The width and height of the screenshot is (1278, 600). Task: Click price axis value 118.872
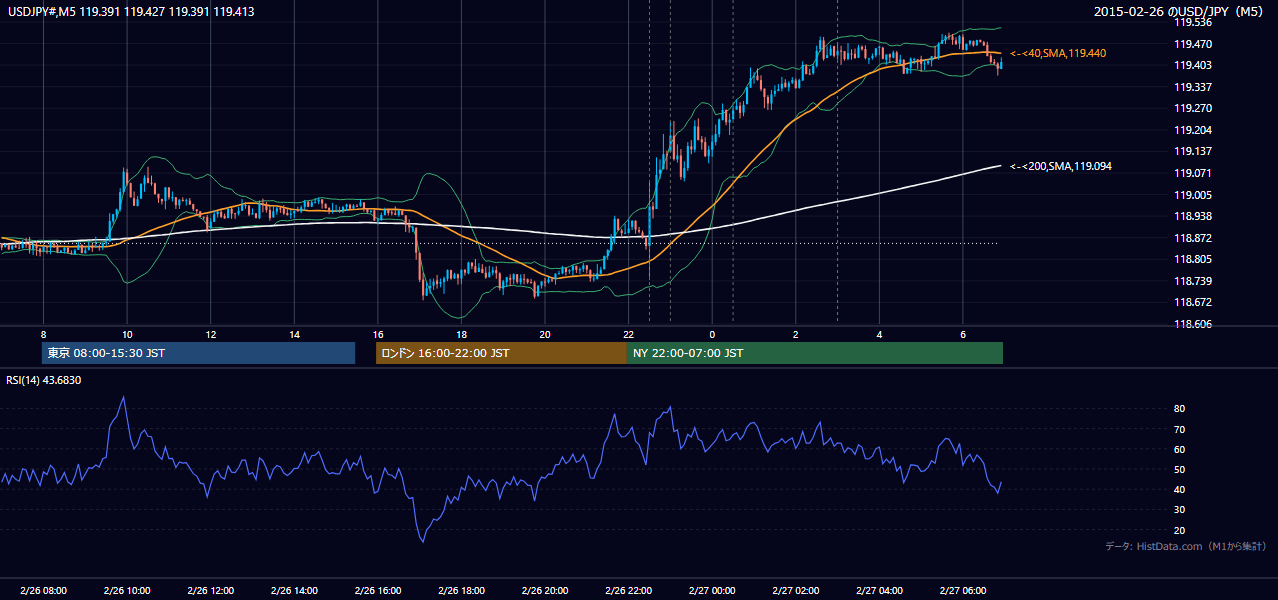click(x=1192, y=238)
